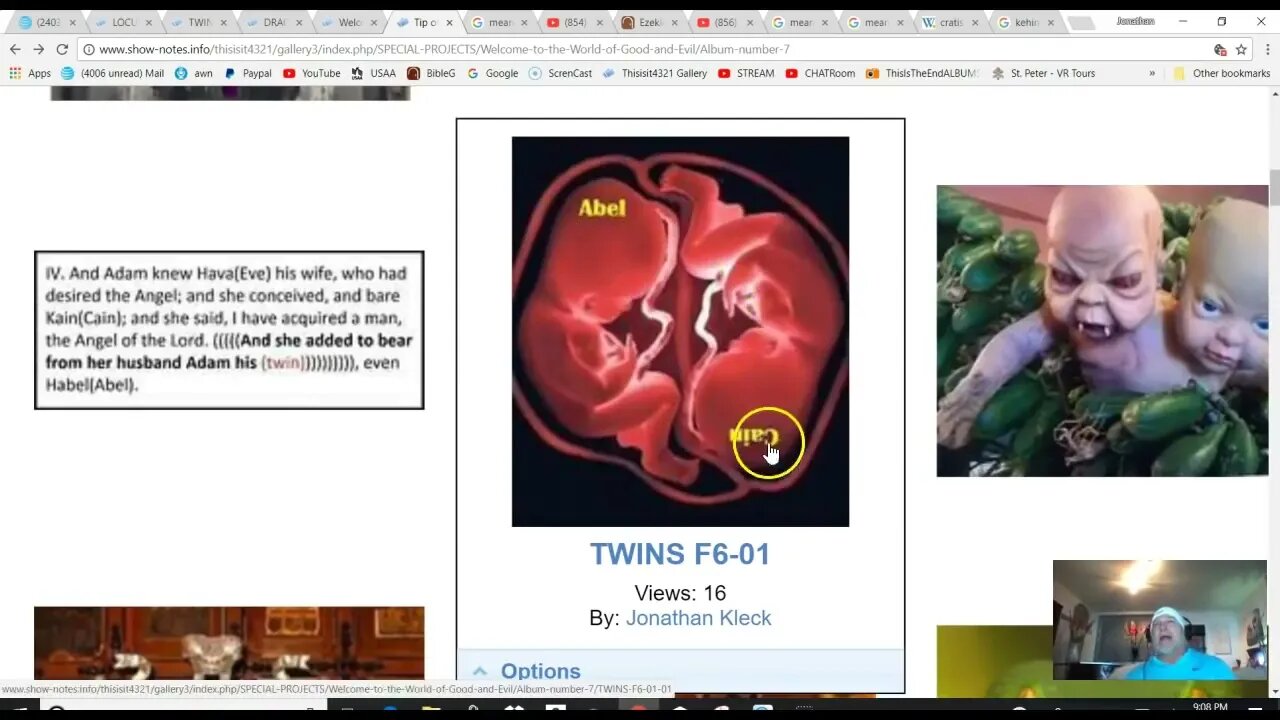The height and width of the screenshot is (720, 1280).
Task: Open the ThisIsTheEndALBUM bookmark
Action: click(922, 73)
